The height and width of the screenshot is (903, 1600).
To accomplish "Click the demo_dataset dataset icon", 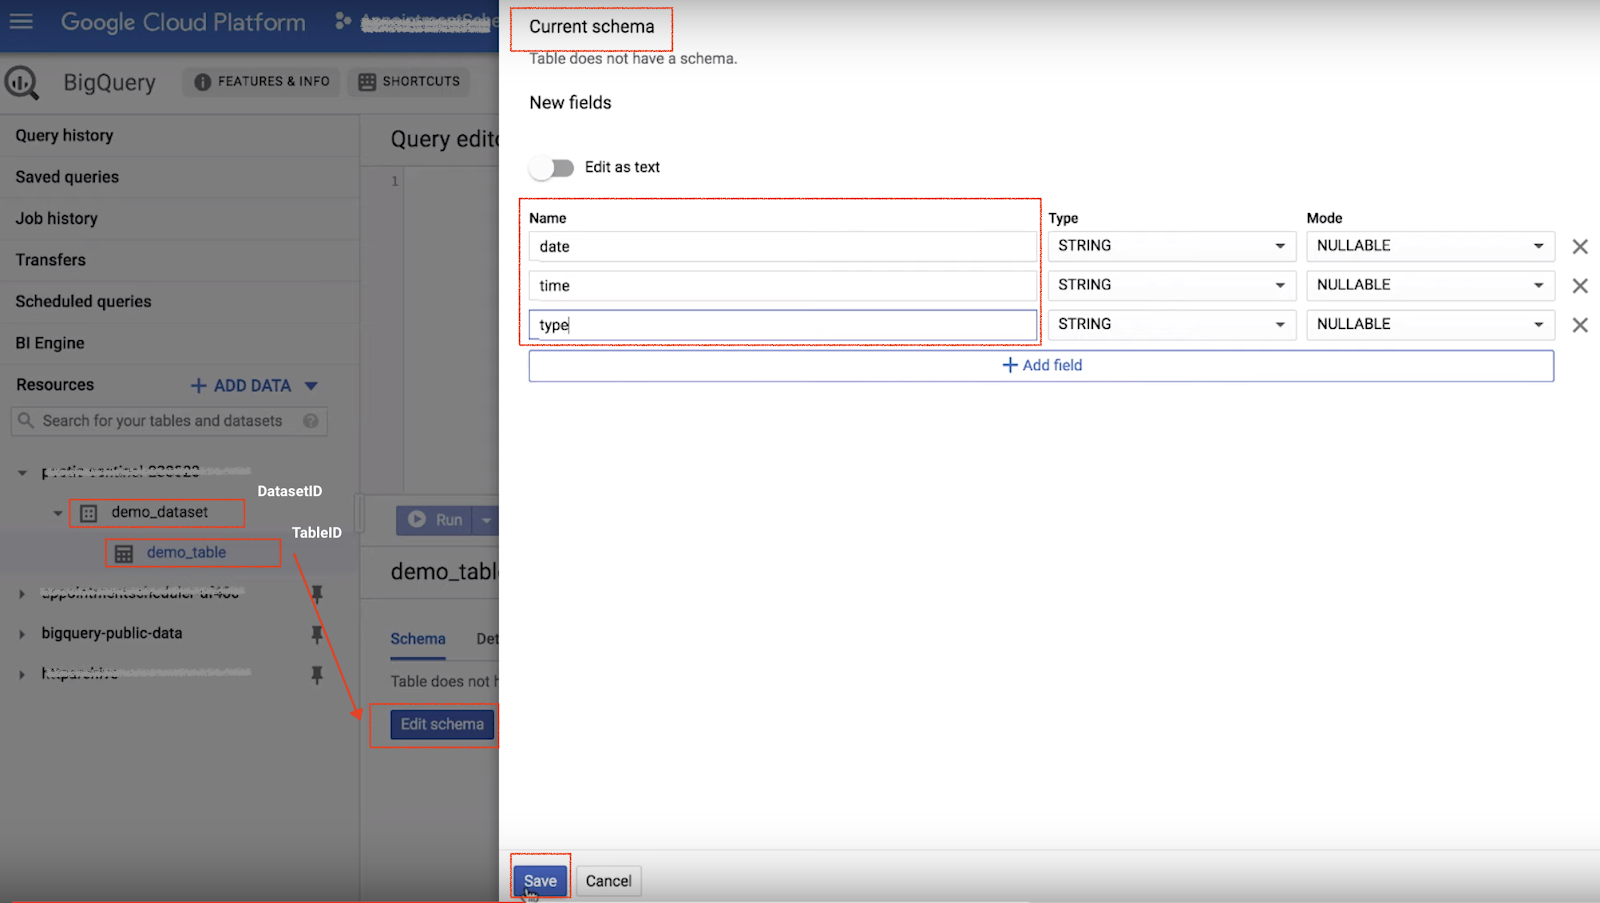I will pyautogui.click(x=88, y=511).
